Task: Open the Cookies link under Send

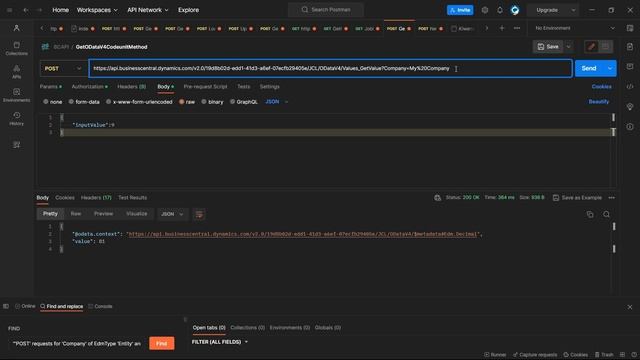Action: (602, 87)
